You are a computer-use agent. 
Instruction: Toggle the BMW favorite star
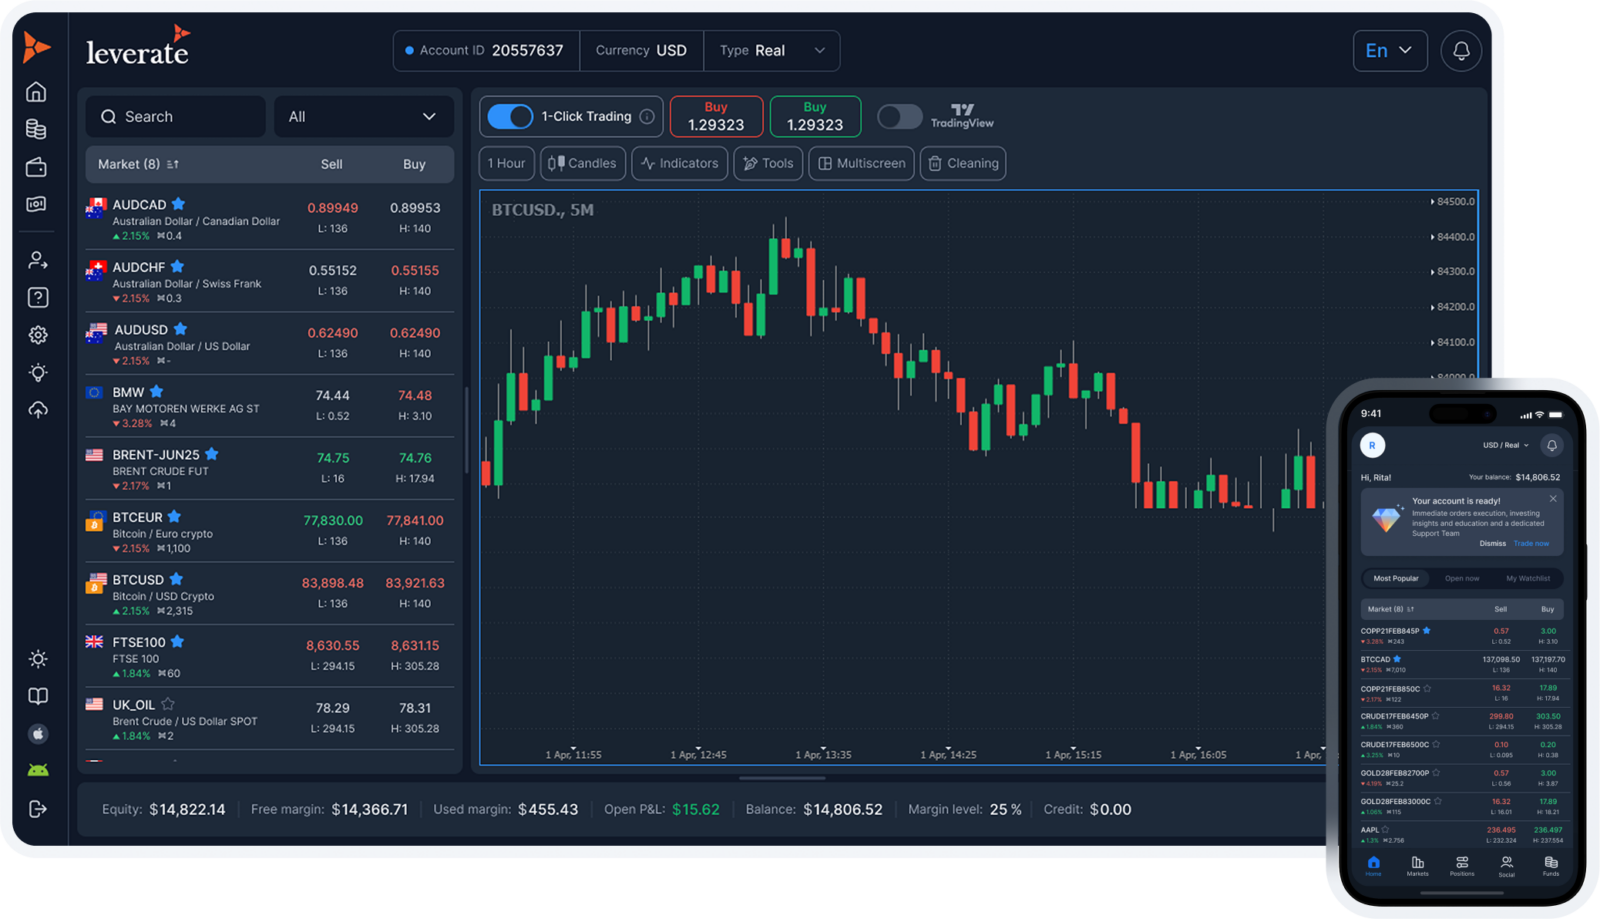pos(156,392)
